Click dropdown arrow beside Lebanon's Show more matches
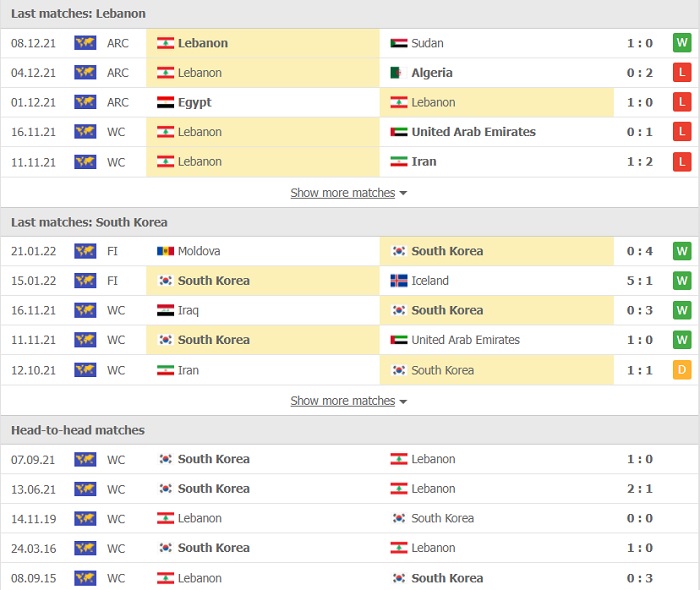This screenshot has height=590, width=700. click(403, 193)
